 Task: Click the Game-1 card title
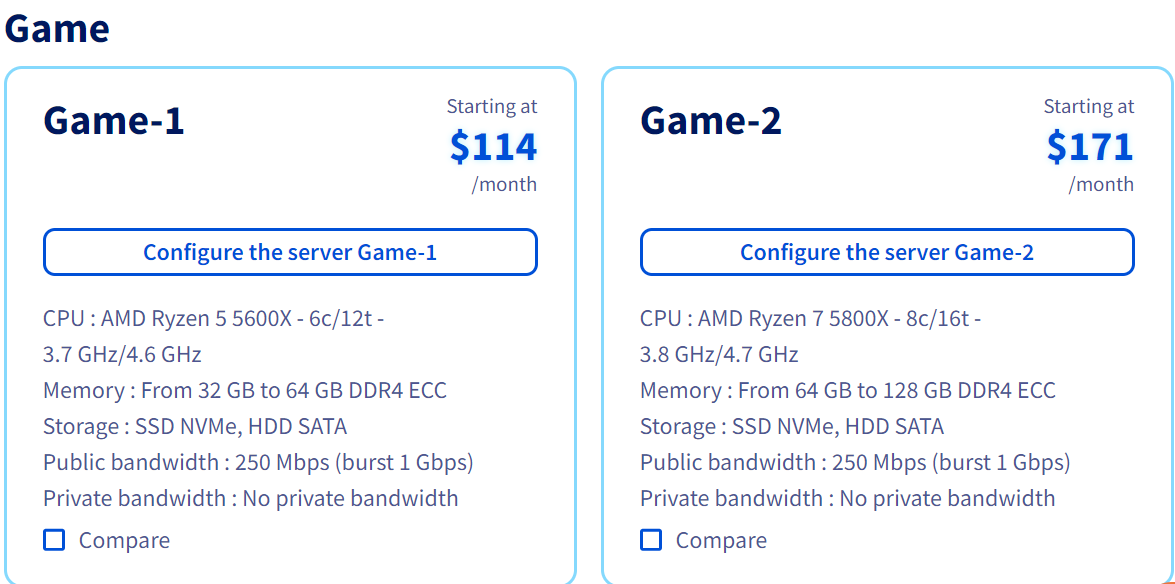pos(114,121)
